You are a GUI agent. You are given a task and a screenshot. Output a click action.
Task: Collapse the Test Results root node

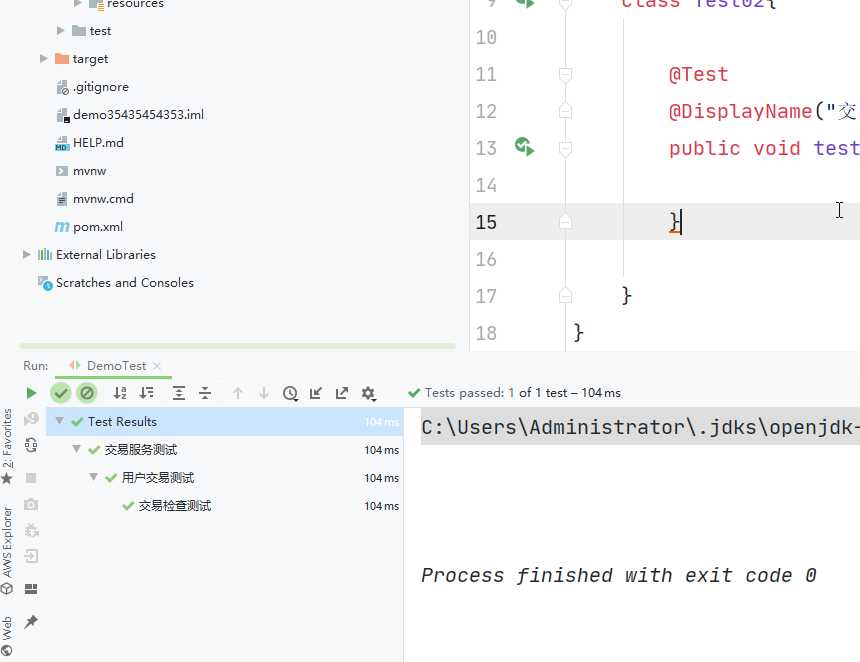click(x=60, y=421)
